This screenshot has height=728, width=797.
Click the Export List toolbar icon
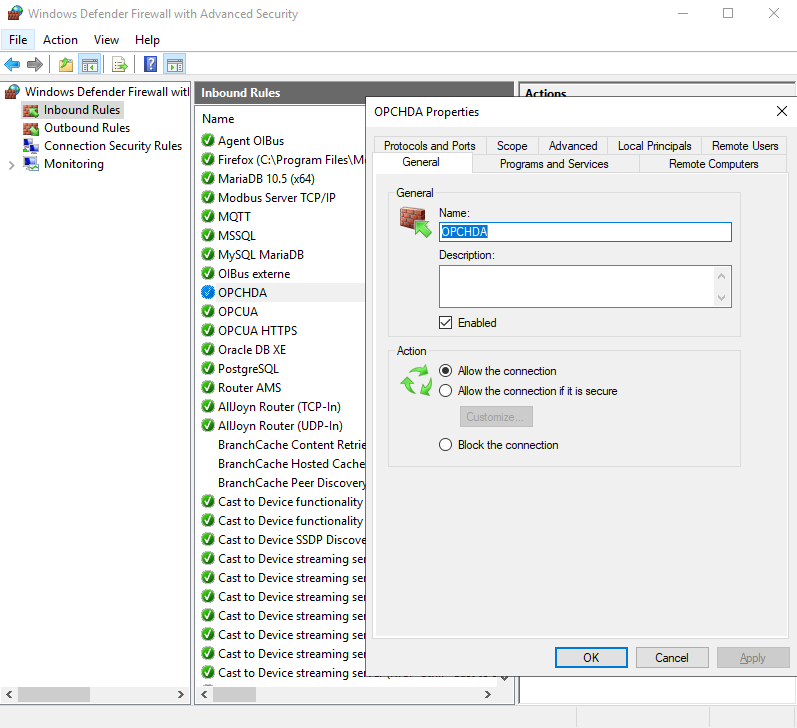[120, 65]
